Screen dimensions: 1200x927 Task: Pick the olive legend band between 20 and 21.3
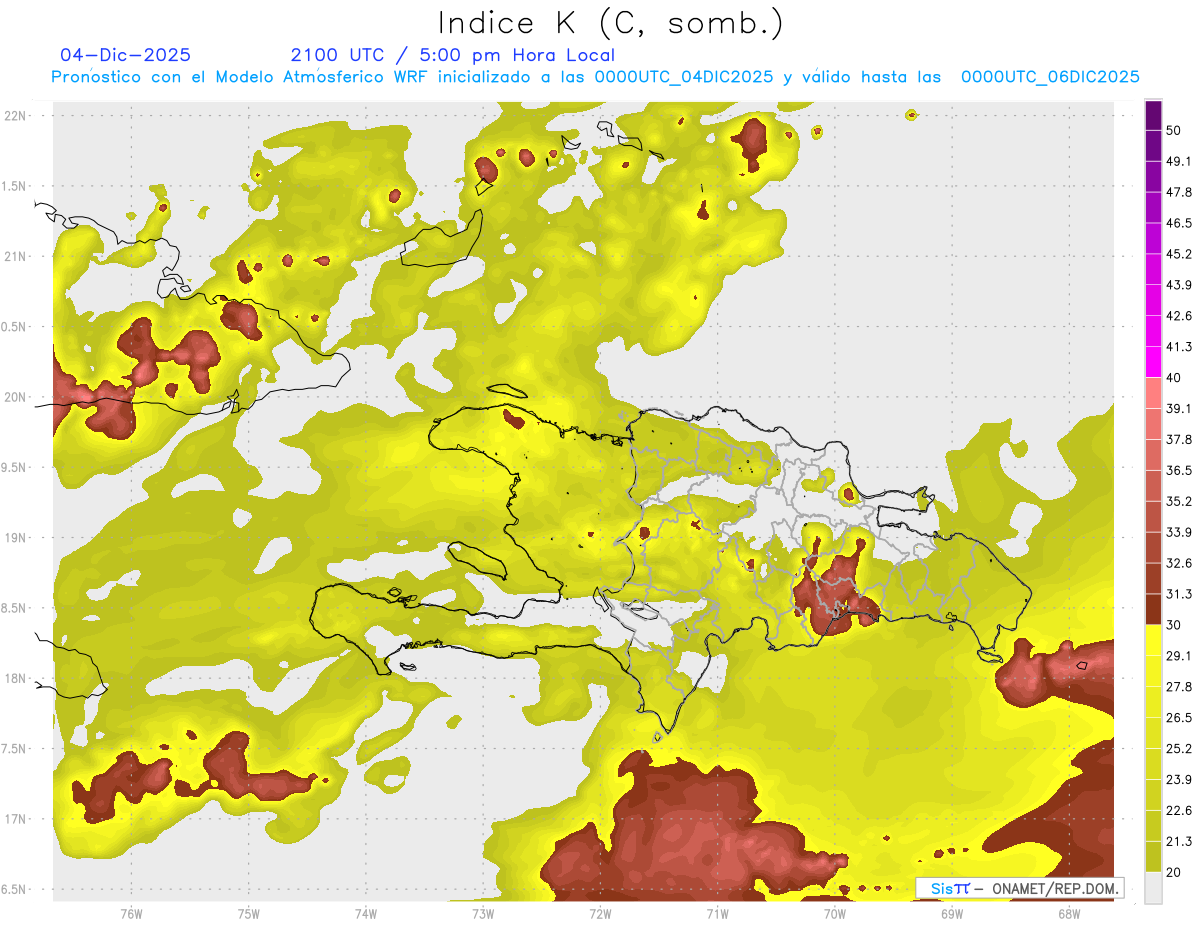tap(1153, 857)
